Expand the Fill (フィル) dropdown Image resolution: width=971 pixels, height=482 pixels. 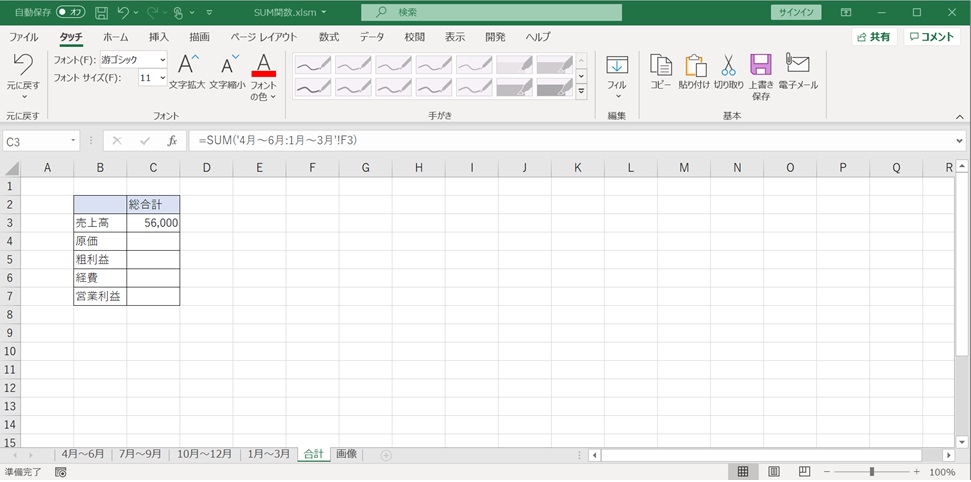click(617, 96)
